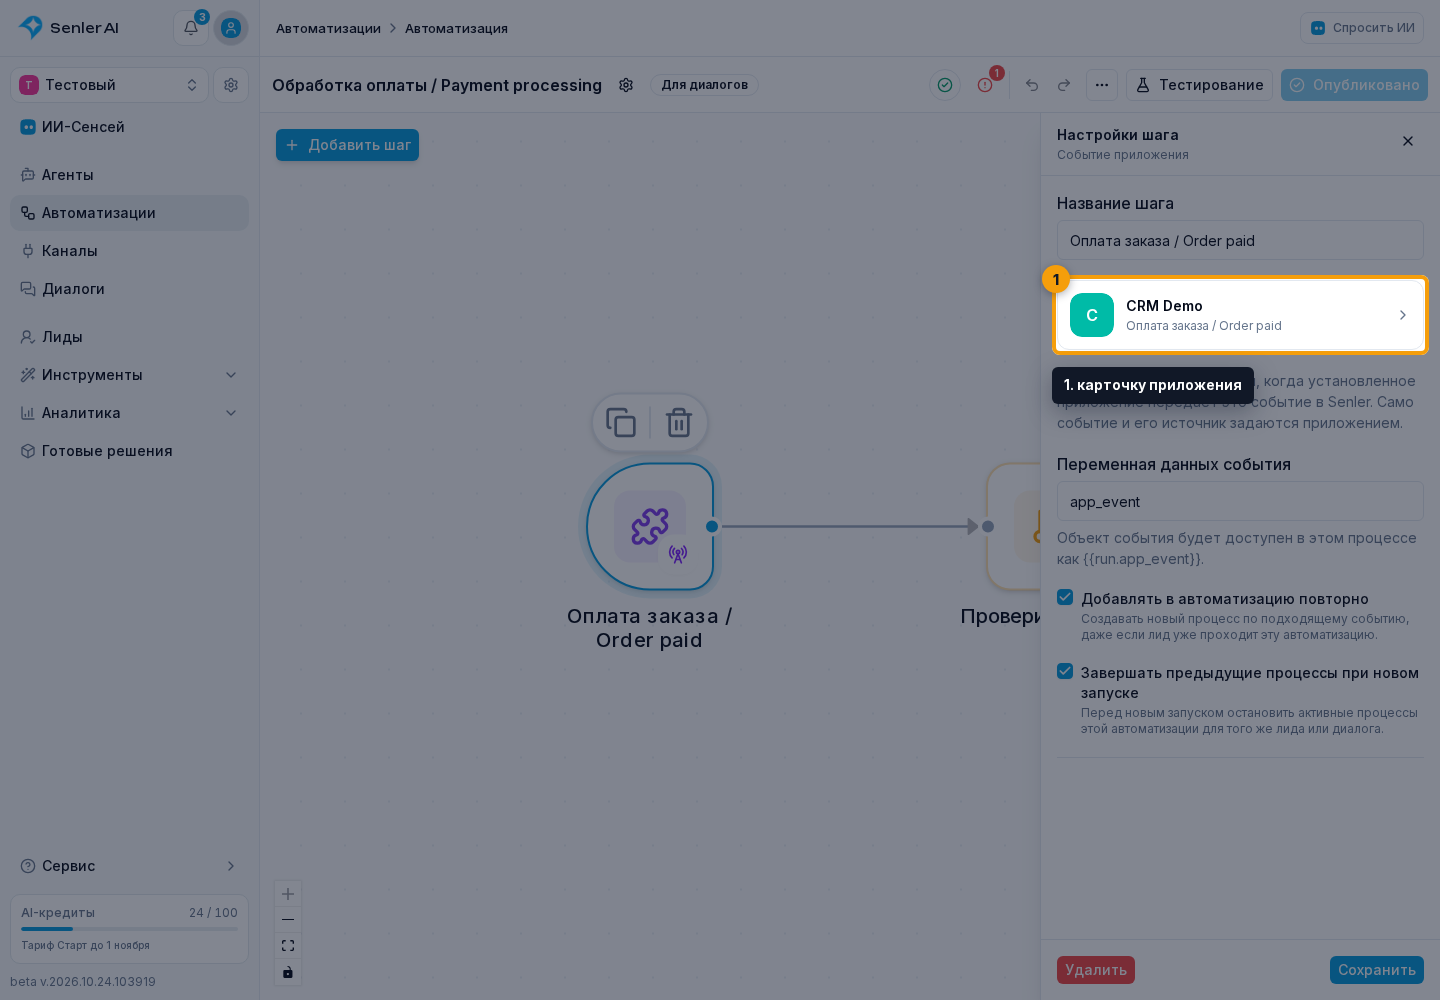
Task: Open workspace settings gear next to Тестовый
Action: click(x=231, y=85)
